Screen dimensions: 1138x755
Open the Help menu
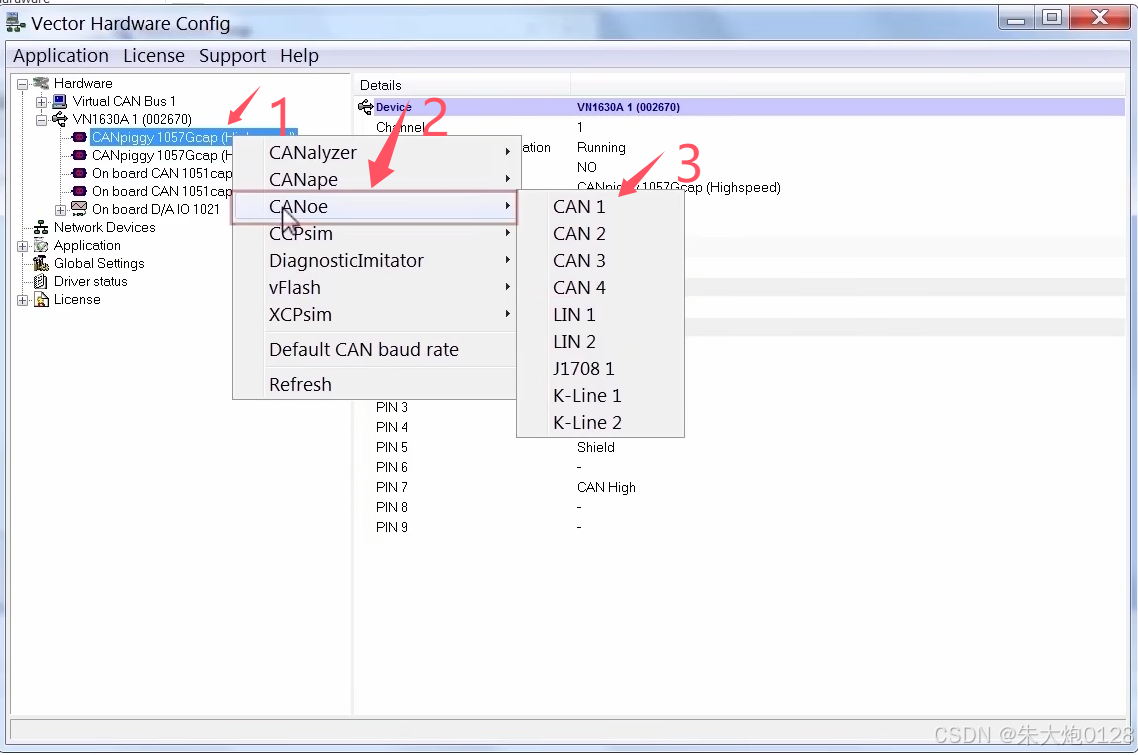(299, 56)
